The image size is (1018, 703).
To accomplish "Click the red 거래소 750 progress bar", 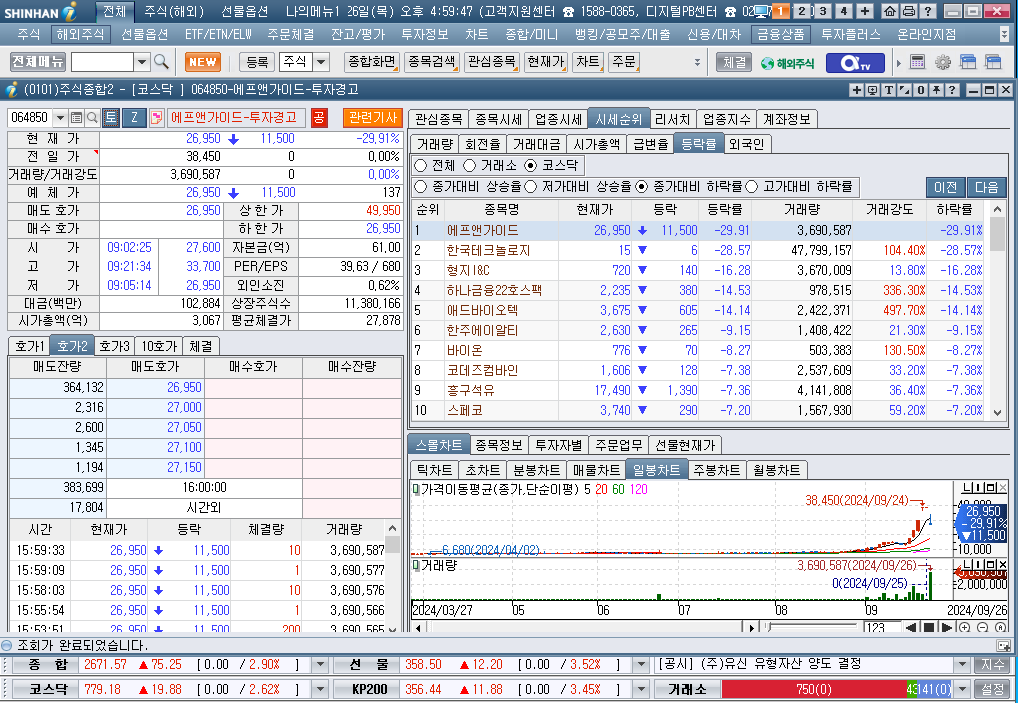I will 813,689.
